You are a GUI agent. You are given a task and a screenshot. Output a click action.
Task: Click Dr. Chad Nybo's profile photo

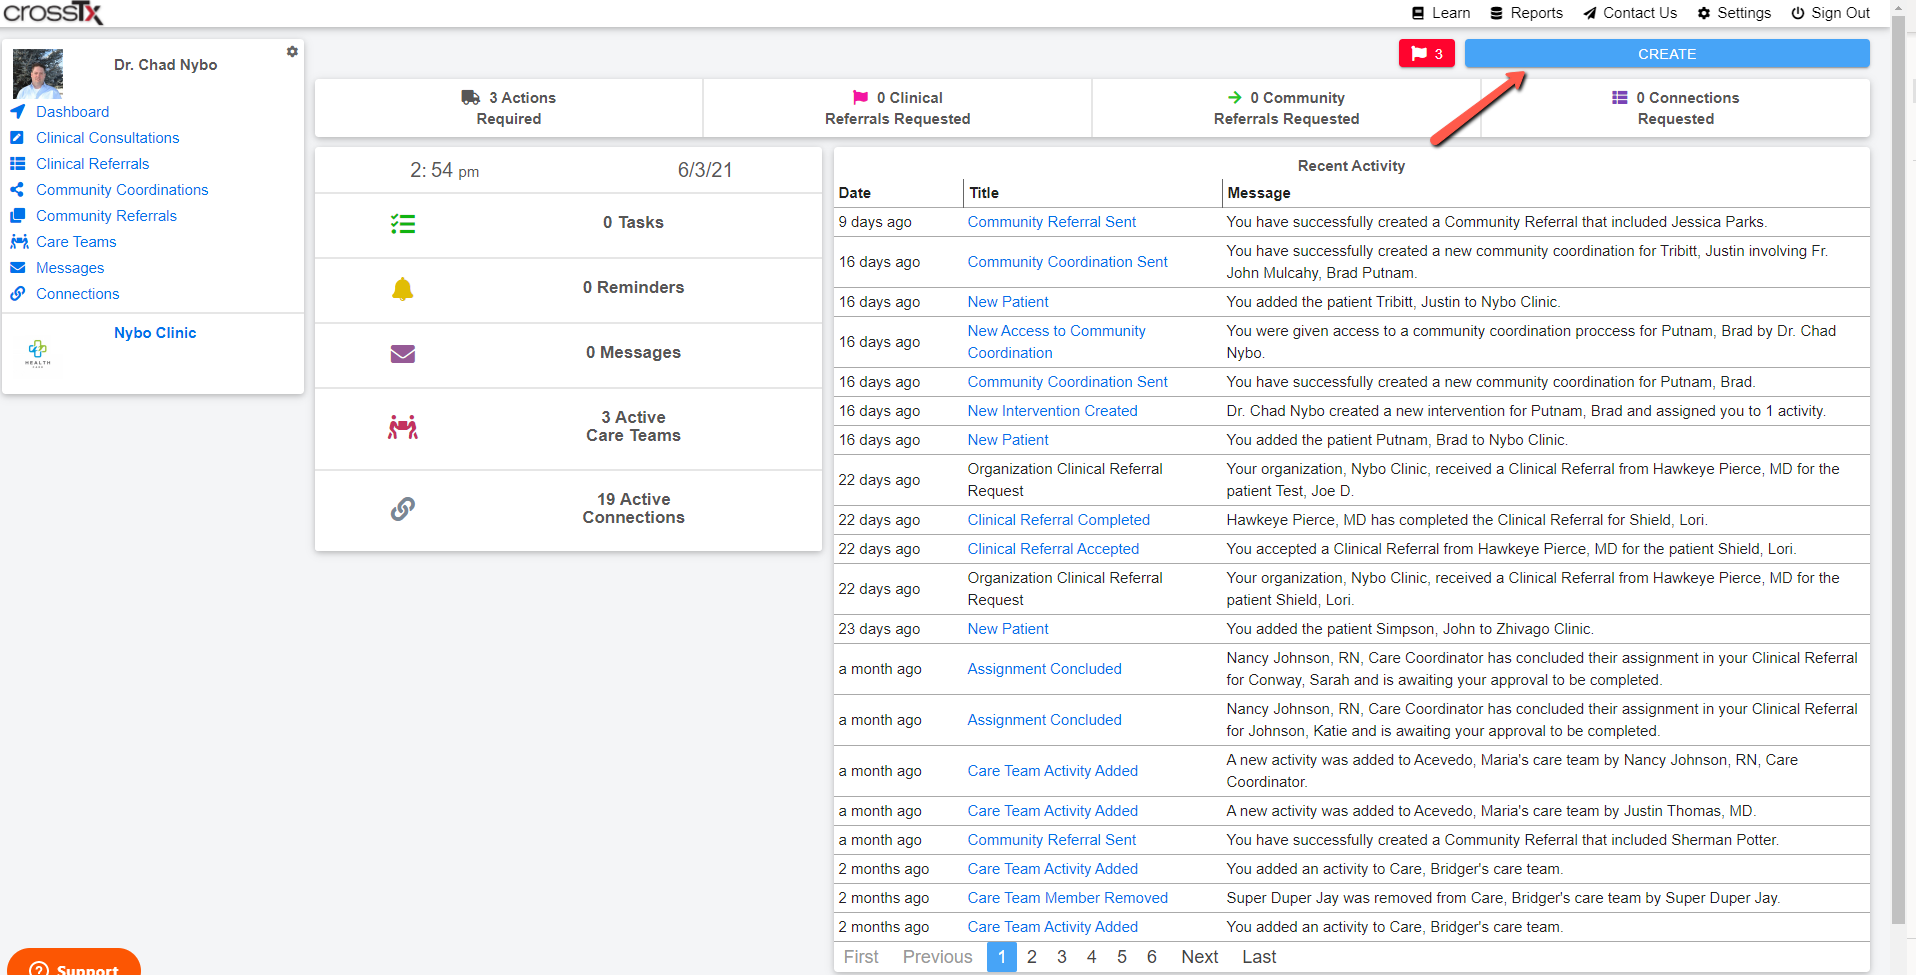(x=38, y=74)
